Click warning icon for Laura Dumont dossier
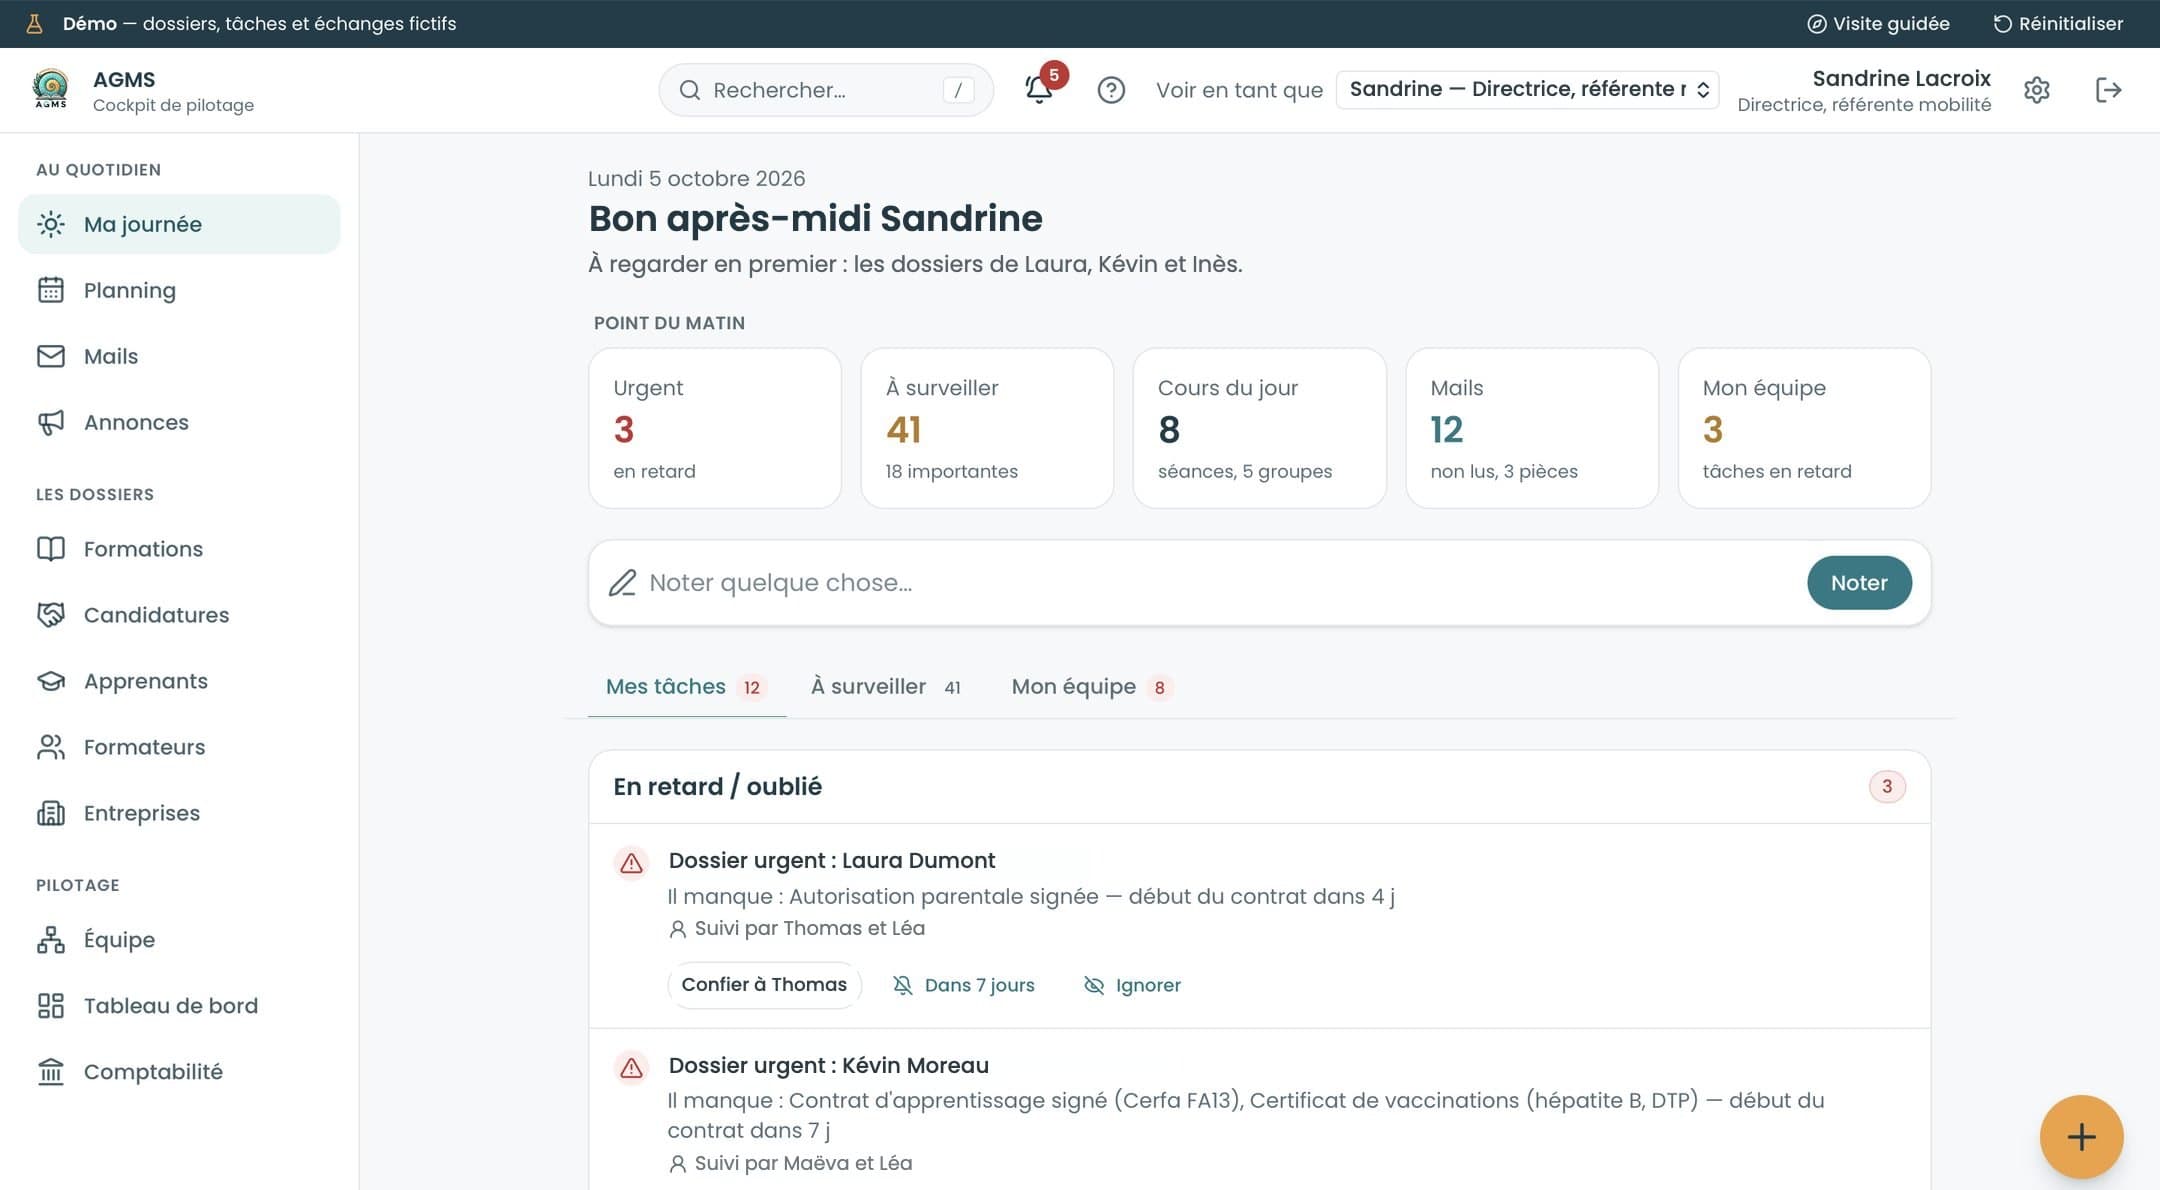Viewport: 2160px width, 1190px height. (x=631, y=863)
